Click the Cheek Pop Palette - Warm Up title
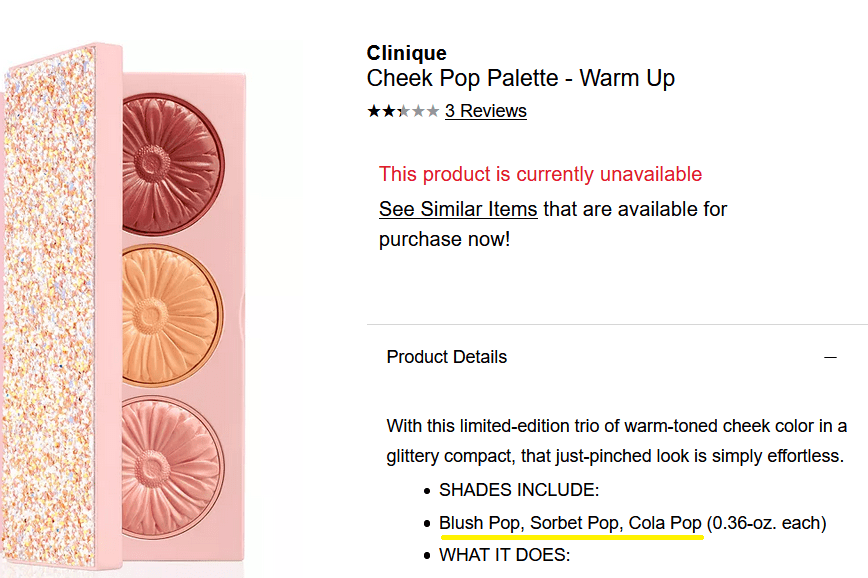This screenshot has width=868, height=578. point(520,78)
